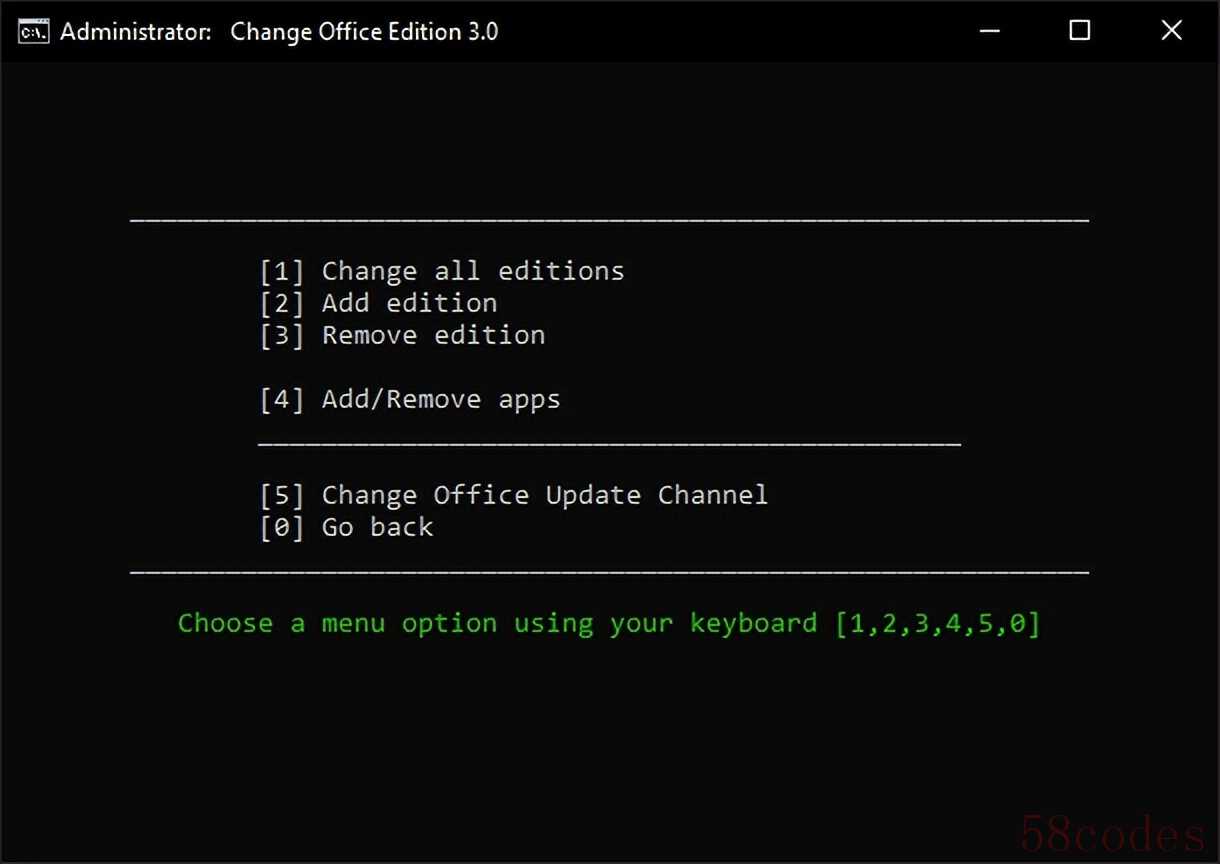The height and width of the screenshot is (864, 1220).
Task: Click the word "keyboard" in the prompt
Action: [x=753, y=623]
